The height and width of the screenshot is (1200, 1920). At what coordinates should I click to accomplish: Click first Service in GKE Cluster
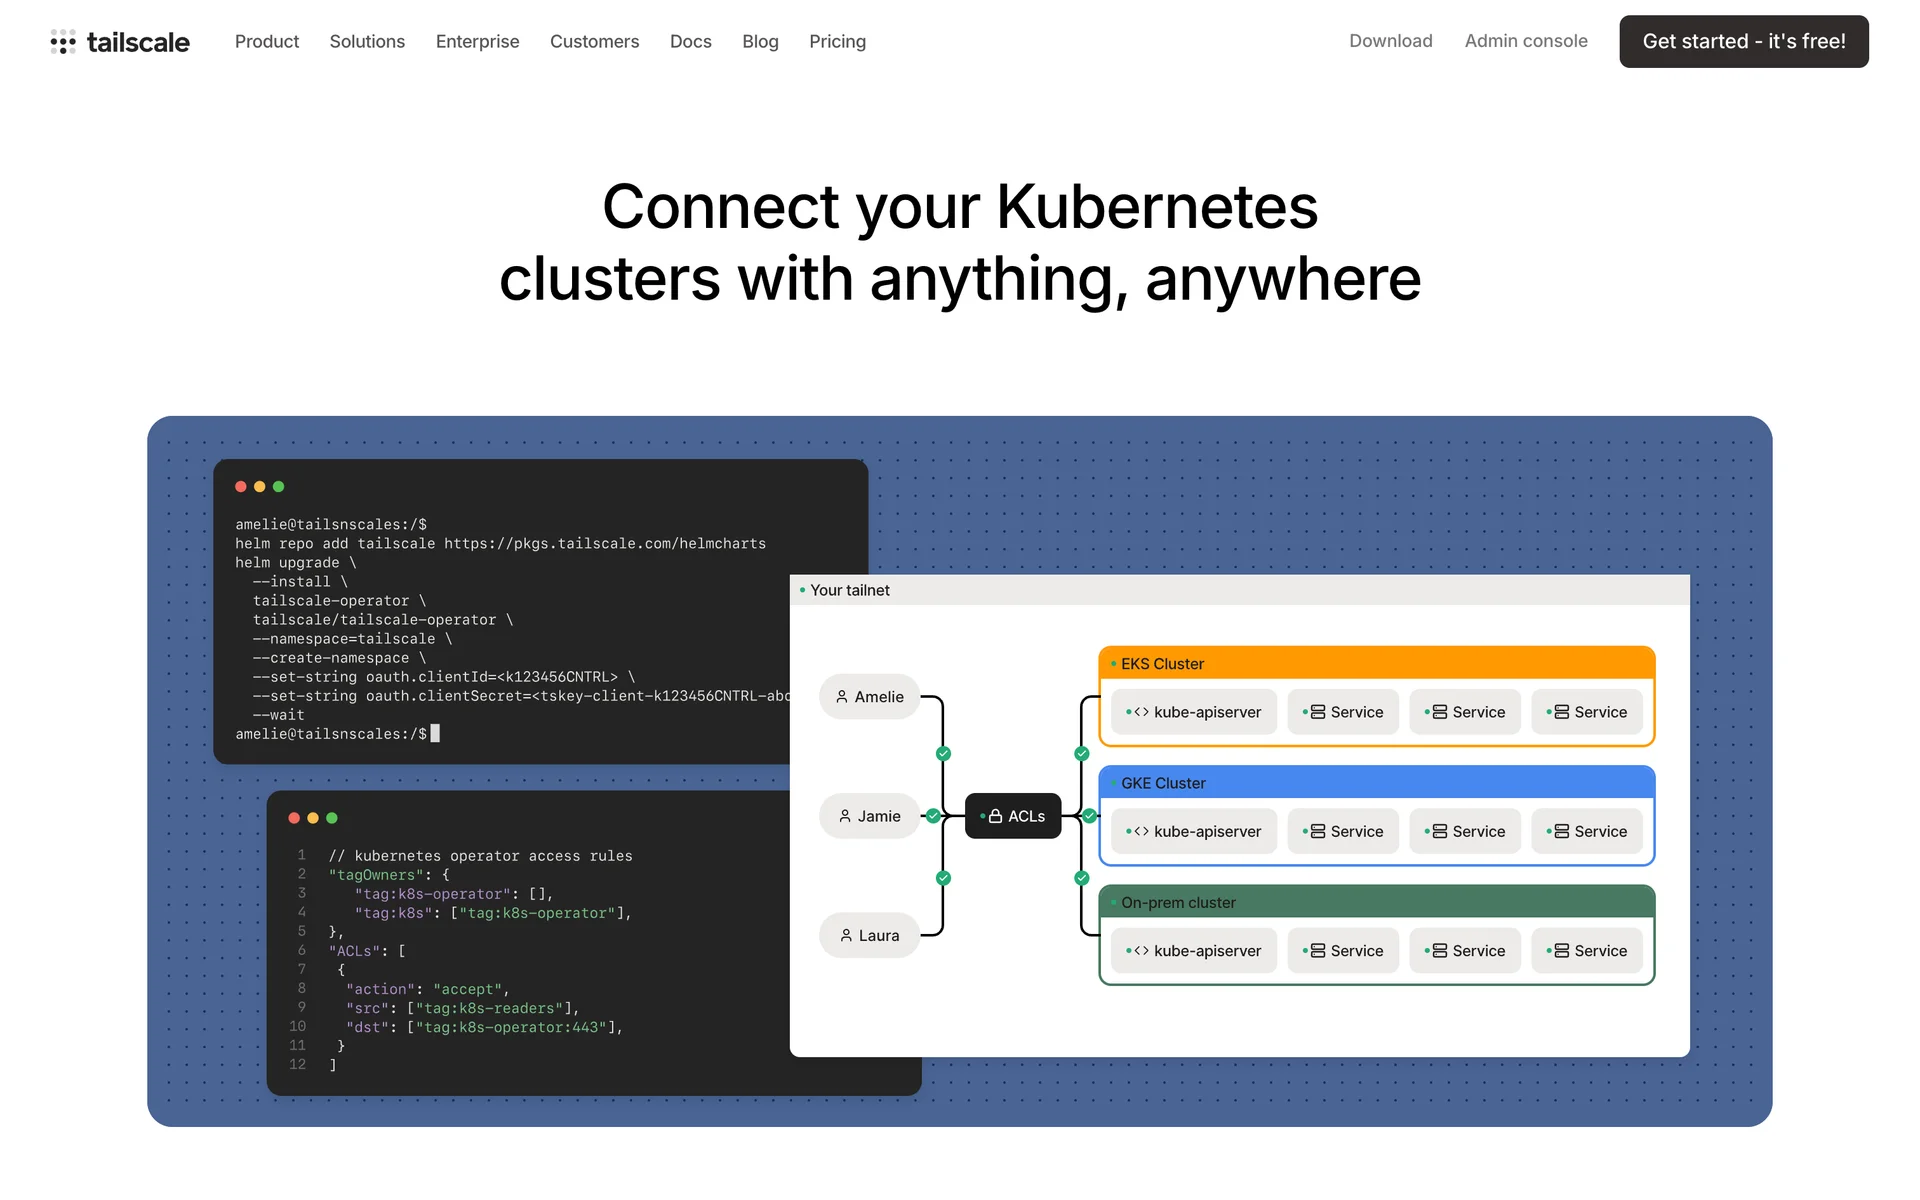tap(1343, 832)
